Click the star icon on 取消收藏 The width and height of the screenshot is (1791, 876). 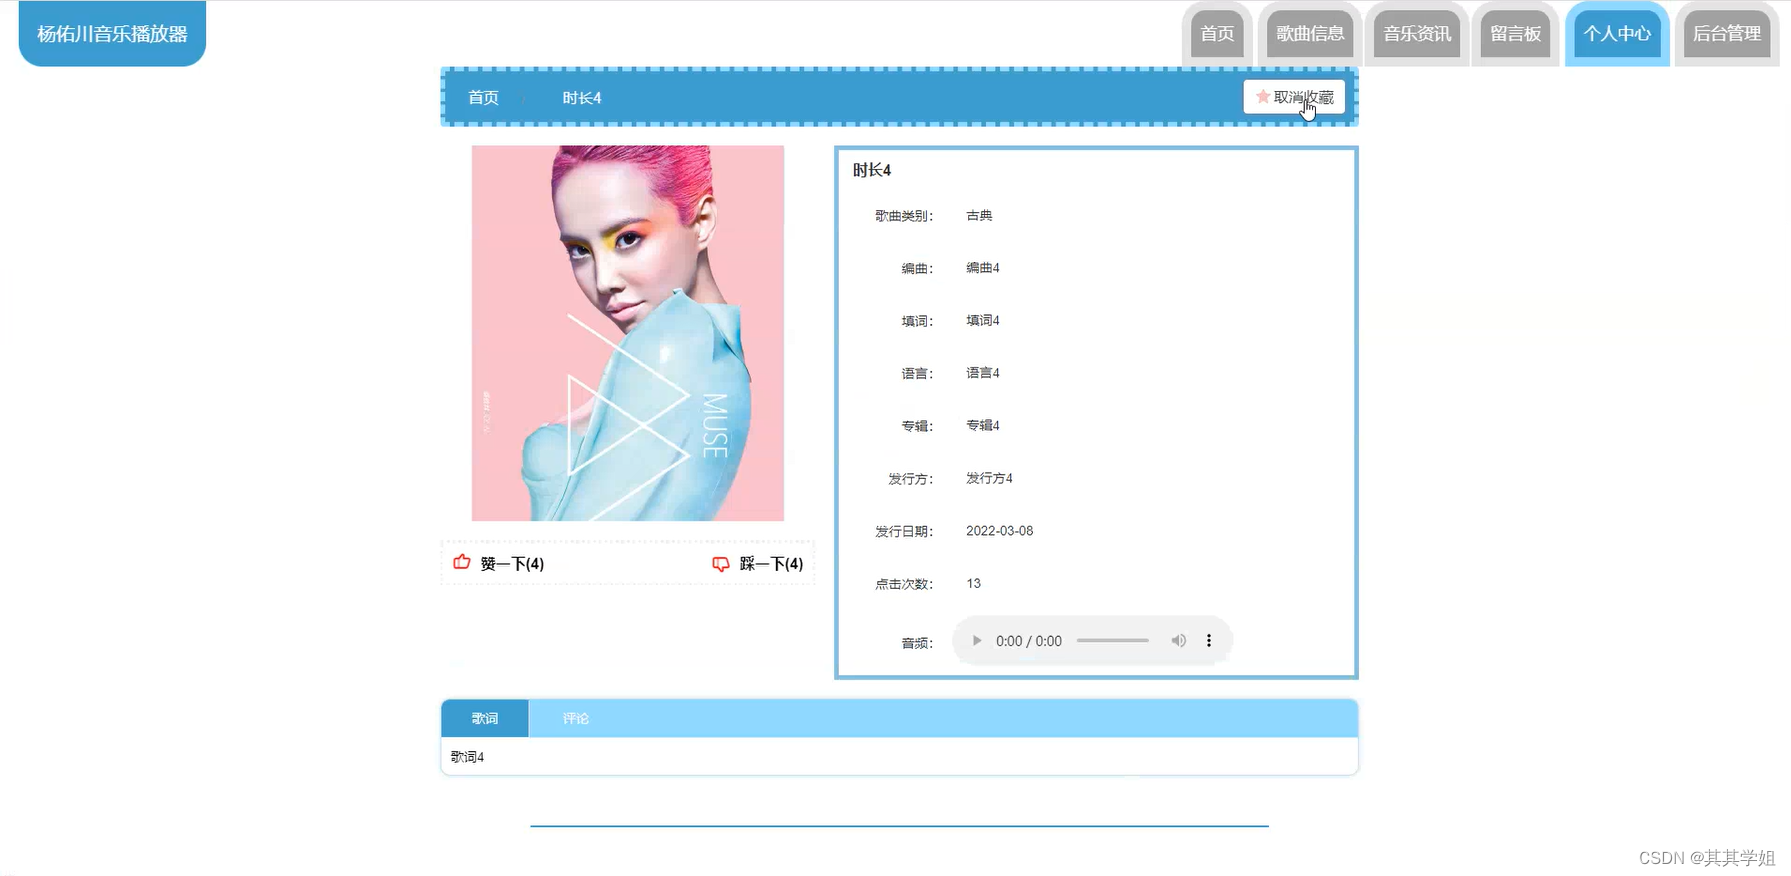point(1263,97)
